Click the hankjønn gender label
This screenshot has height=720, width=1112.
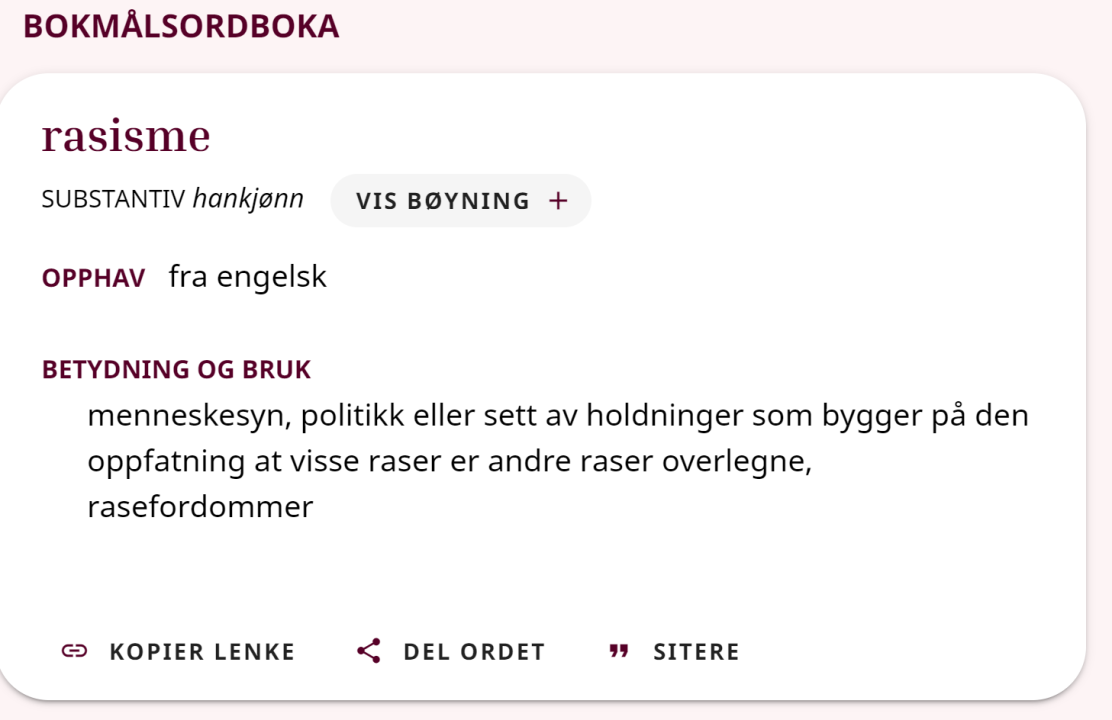pyautogui.click(x=248, y=199)
